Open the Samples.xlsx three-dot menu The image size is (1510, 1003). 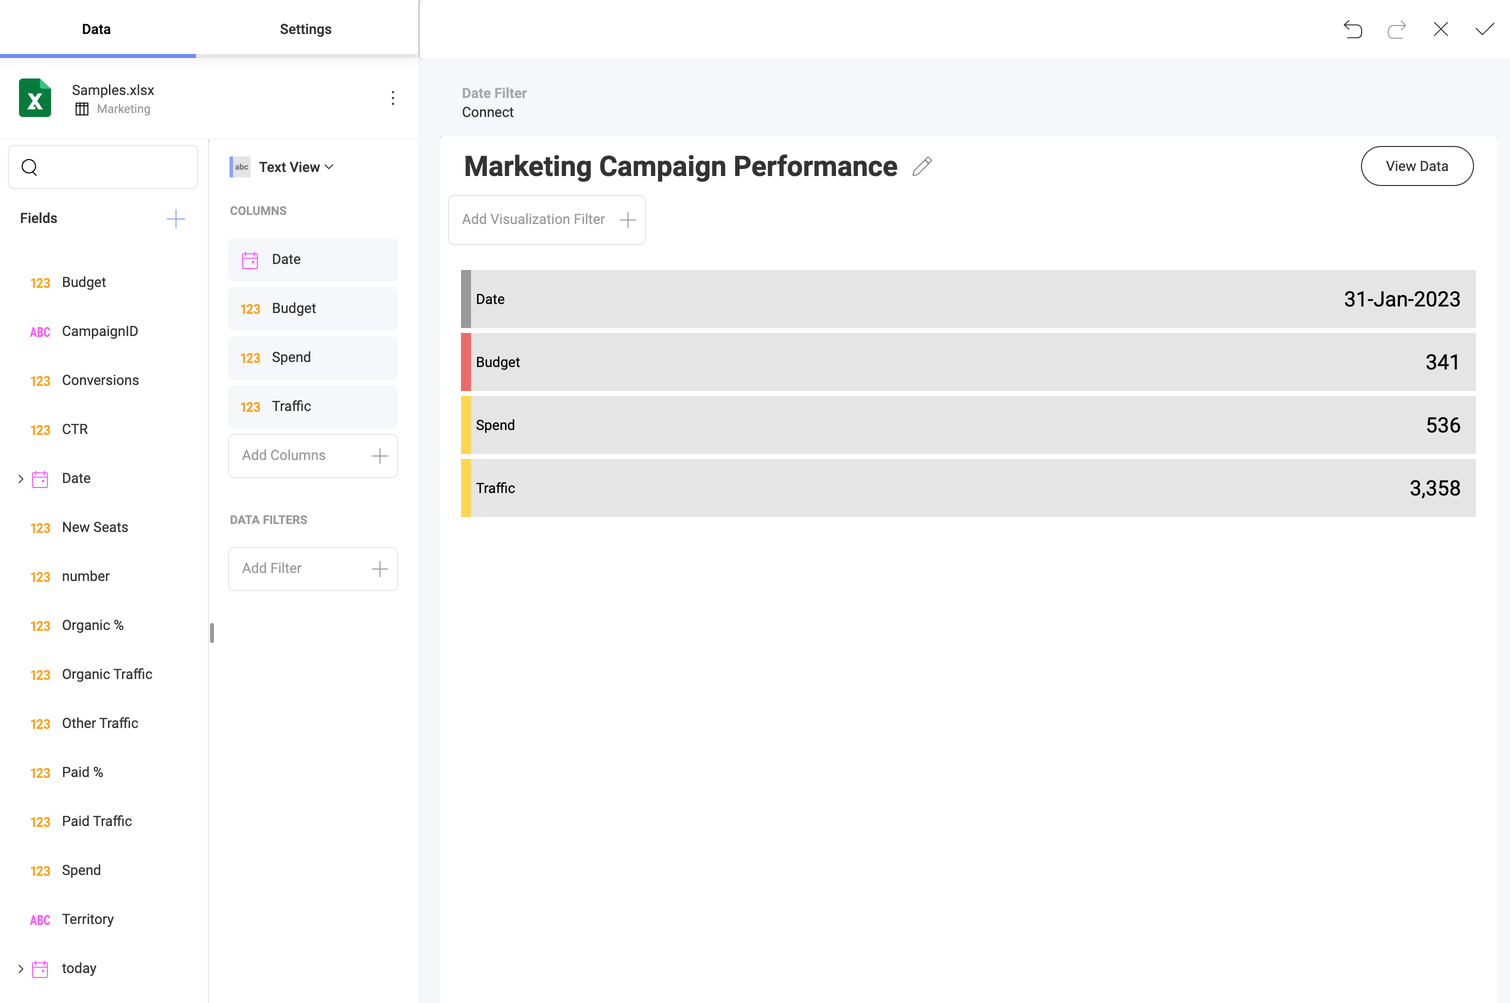[x=393, y=98]
